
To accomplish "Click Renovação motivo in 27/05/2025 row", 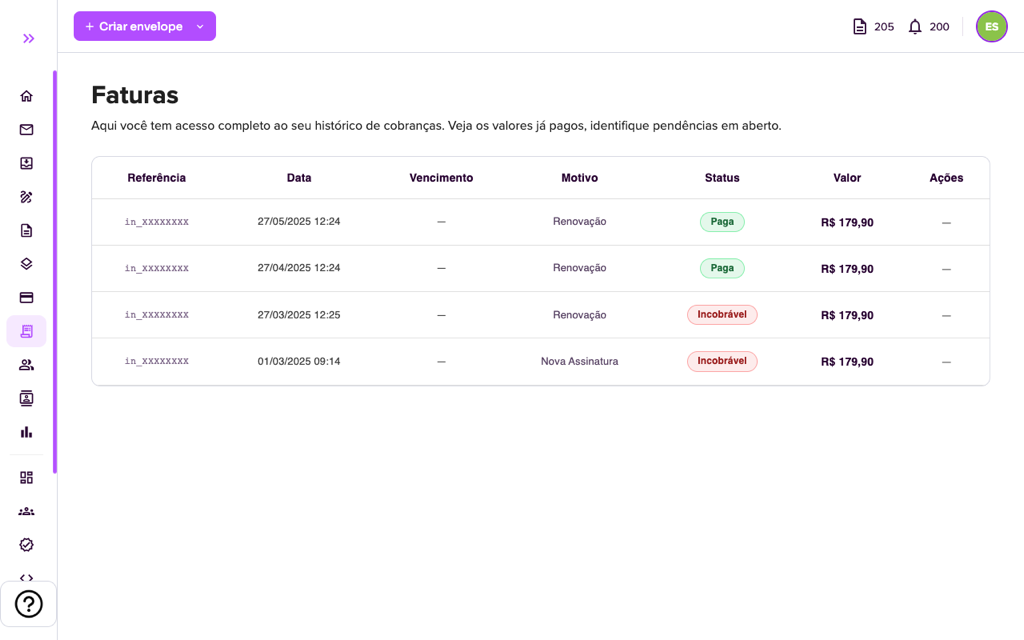I will [x=580, y=221].
